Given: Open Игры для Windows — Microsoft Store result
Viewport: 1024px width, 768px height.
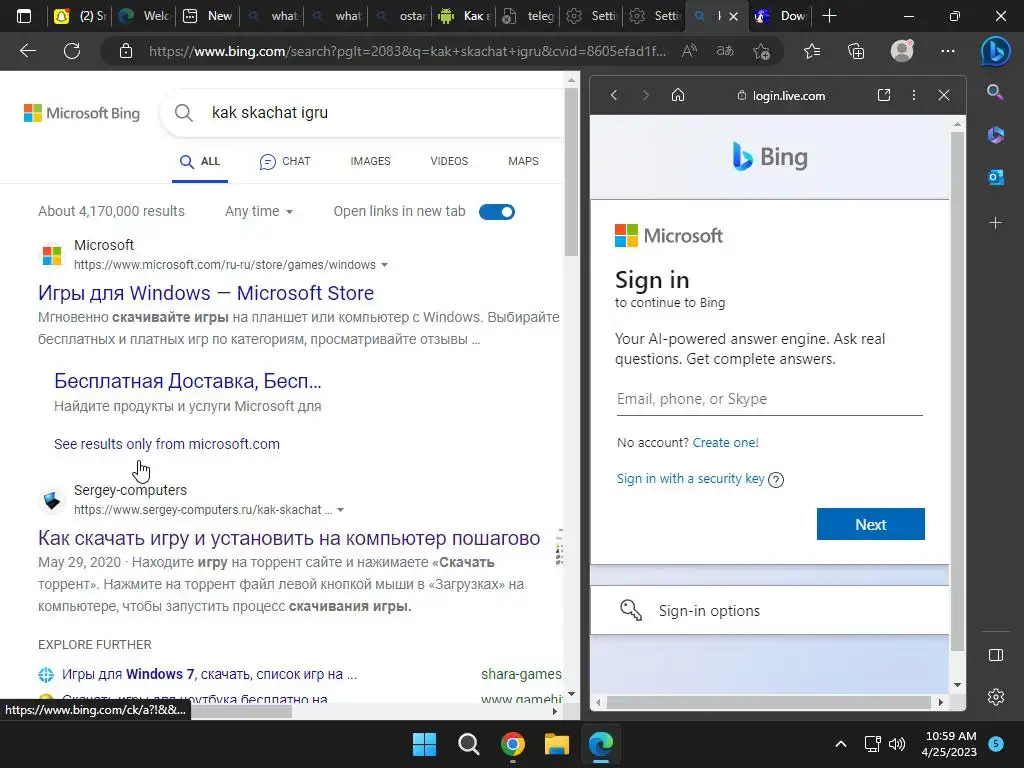Looking at the screenshot, I should click(206, 293).
